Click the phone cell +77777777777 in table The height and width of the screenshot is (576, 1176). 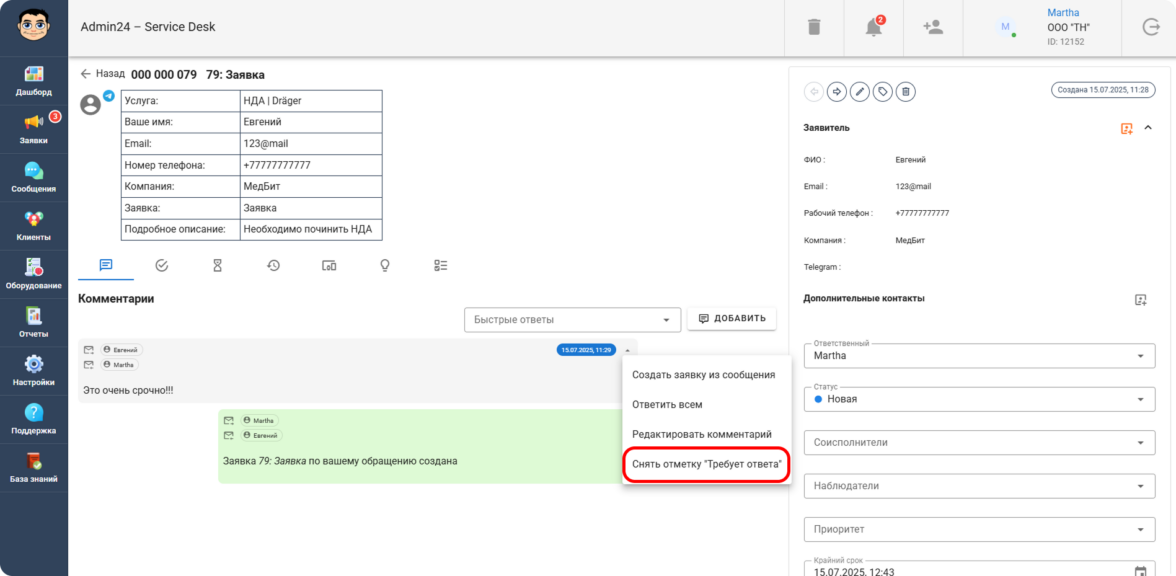pyautogui.click(x=311, y=165)
